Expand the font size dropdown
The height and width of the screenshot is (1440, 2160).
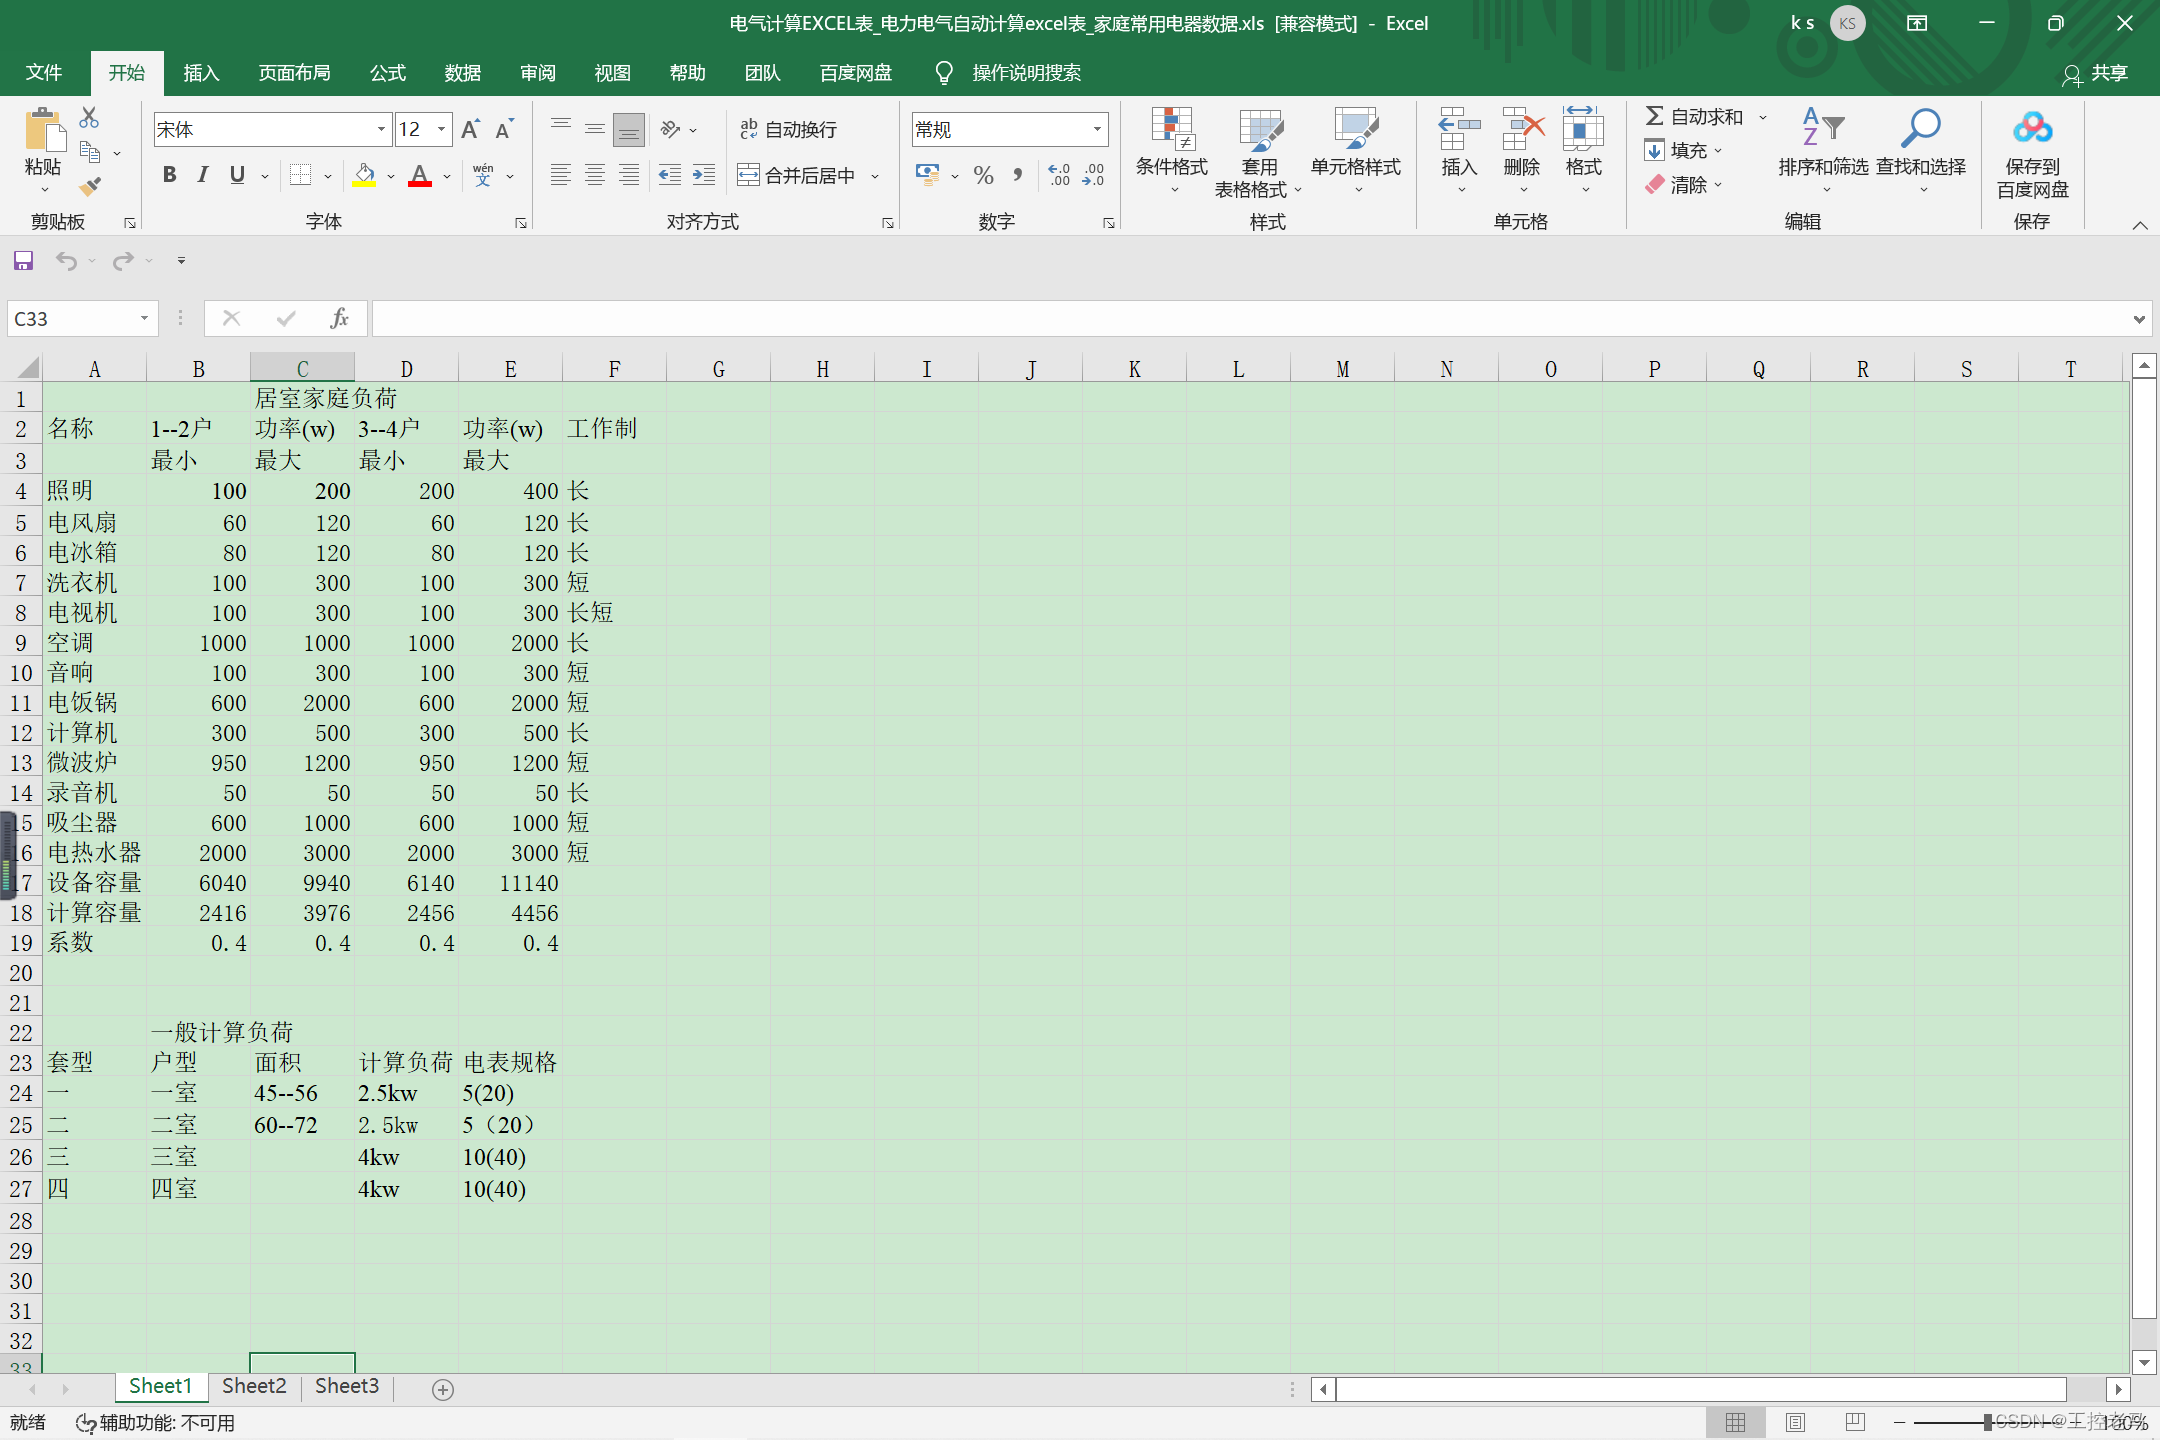441,130
